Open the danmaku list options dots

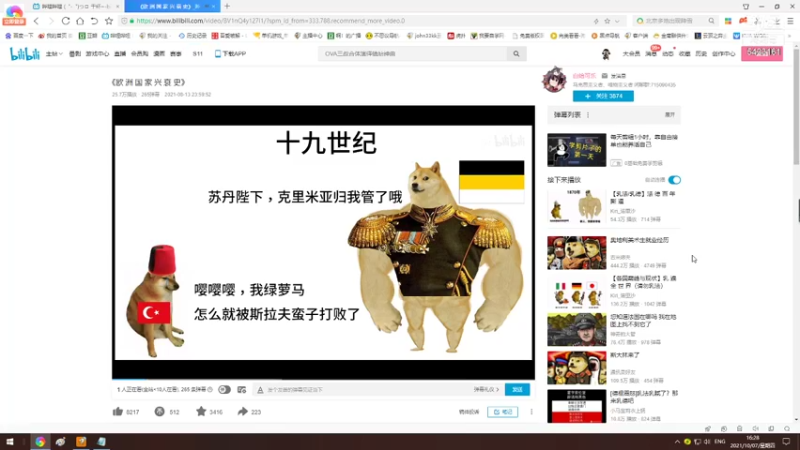click(x=588, y=115)
